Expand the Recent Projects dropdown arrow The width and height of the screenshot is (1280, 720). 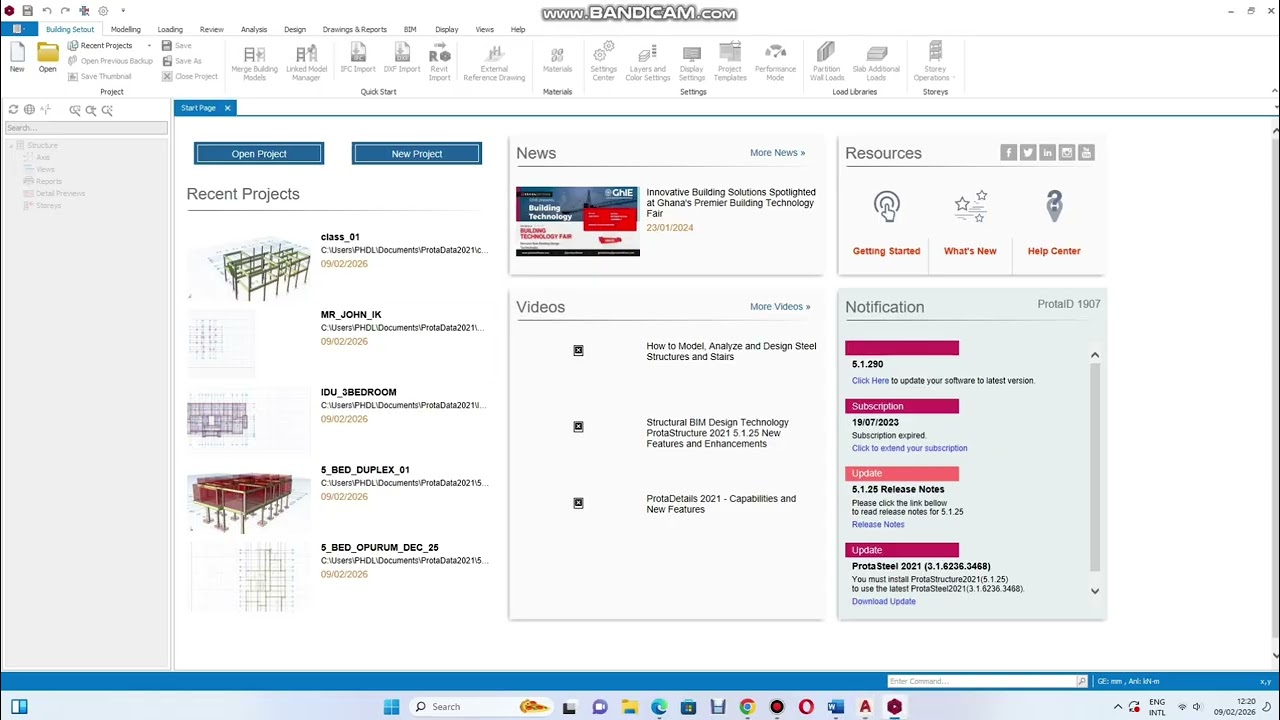[x=149, y=46]
